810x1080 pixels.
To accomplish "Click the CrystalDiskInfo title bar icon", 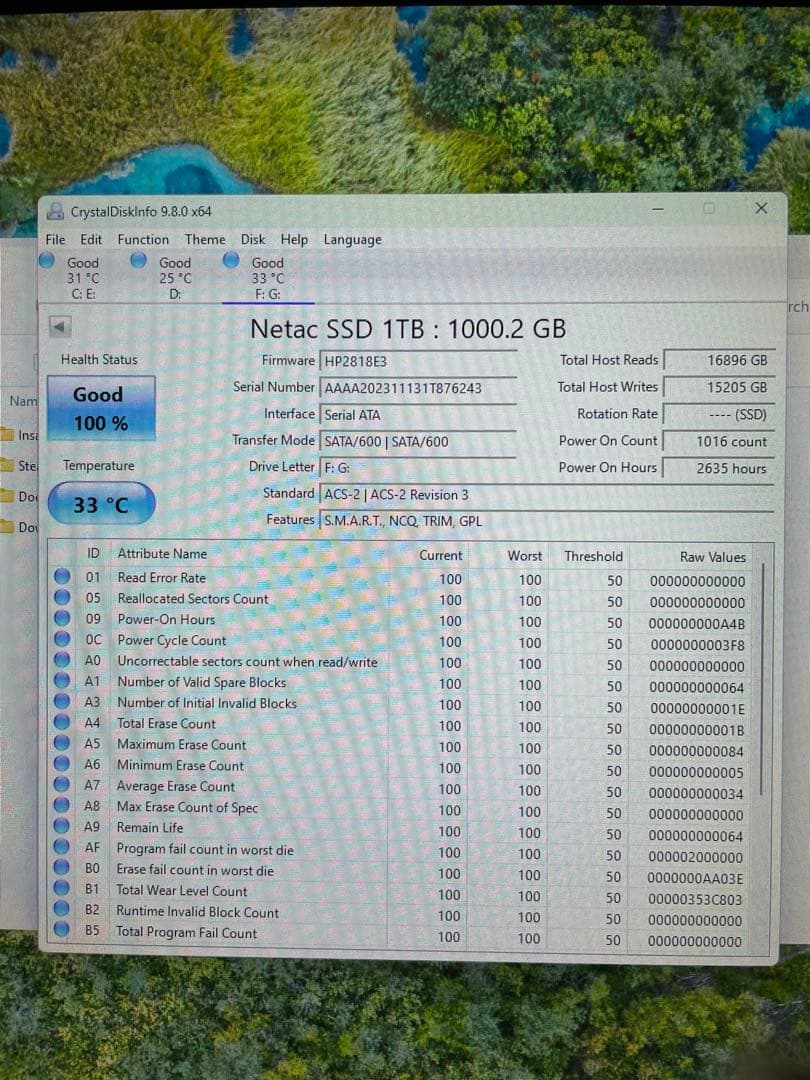I will 55,211.
